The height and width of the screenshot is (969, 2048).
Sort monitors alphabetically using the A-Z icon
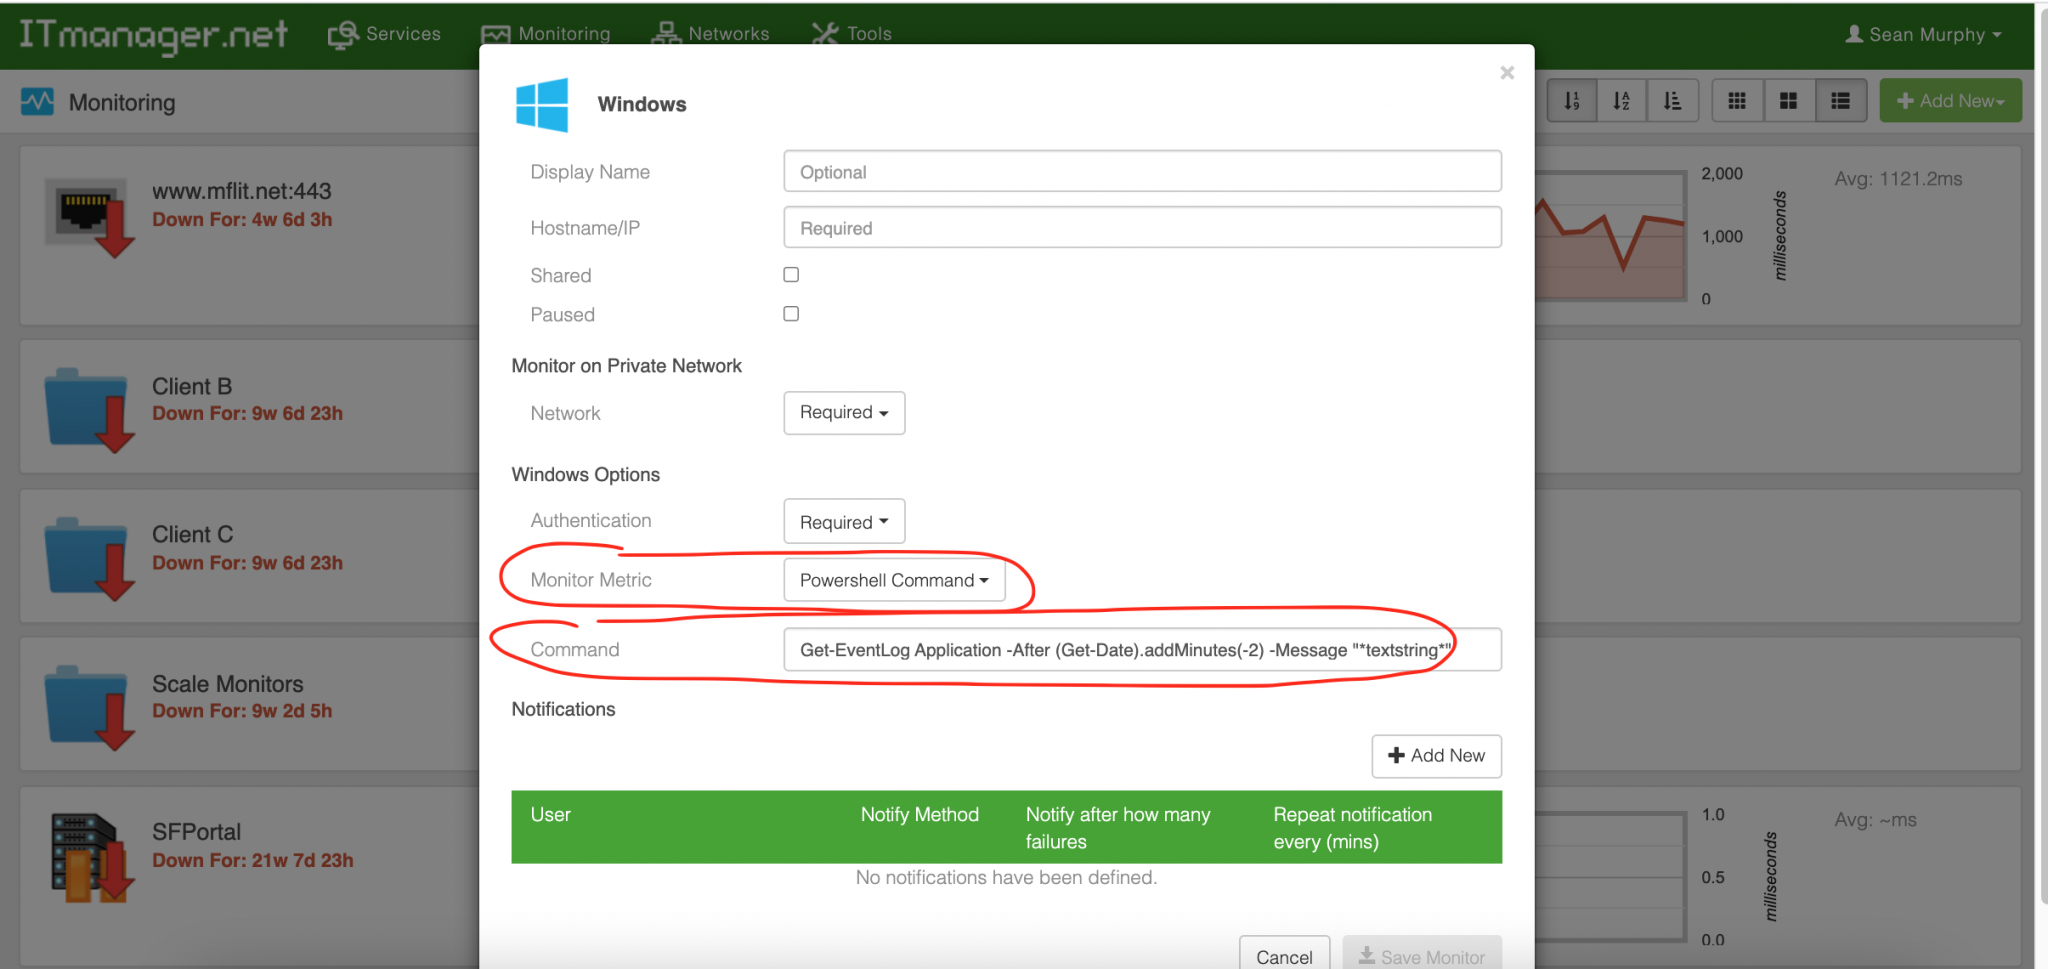1622,100
